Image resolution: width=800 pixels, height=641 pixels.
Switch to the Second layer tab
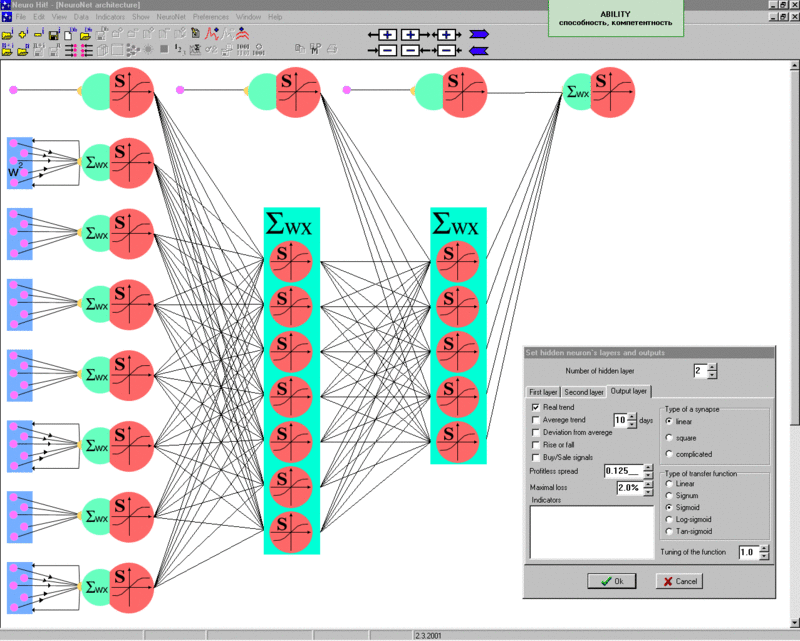tap(584, 392)
